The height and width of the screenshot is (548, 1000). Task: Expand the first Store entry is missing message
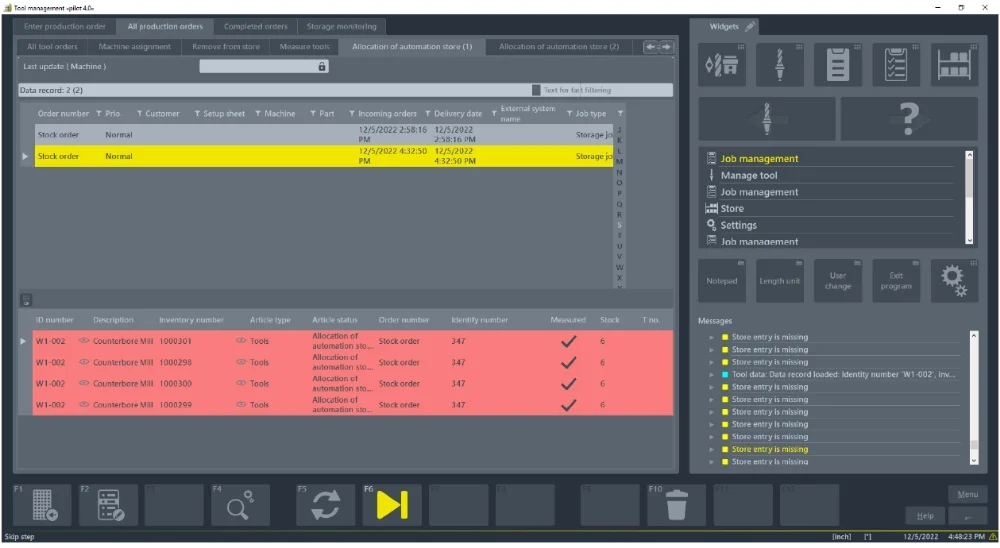click(712, 338)
